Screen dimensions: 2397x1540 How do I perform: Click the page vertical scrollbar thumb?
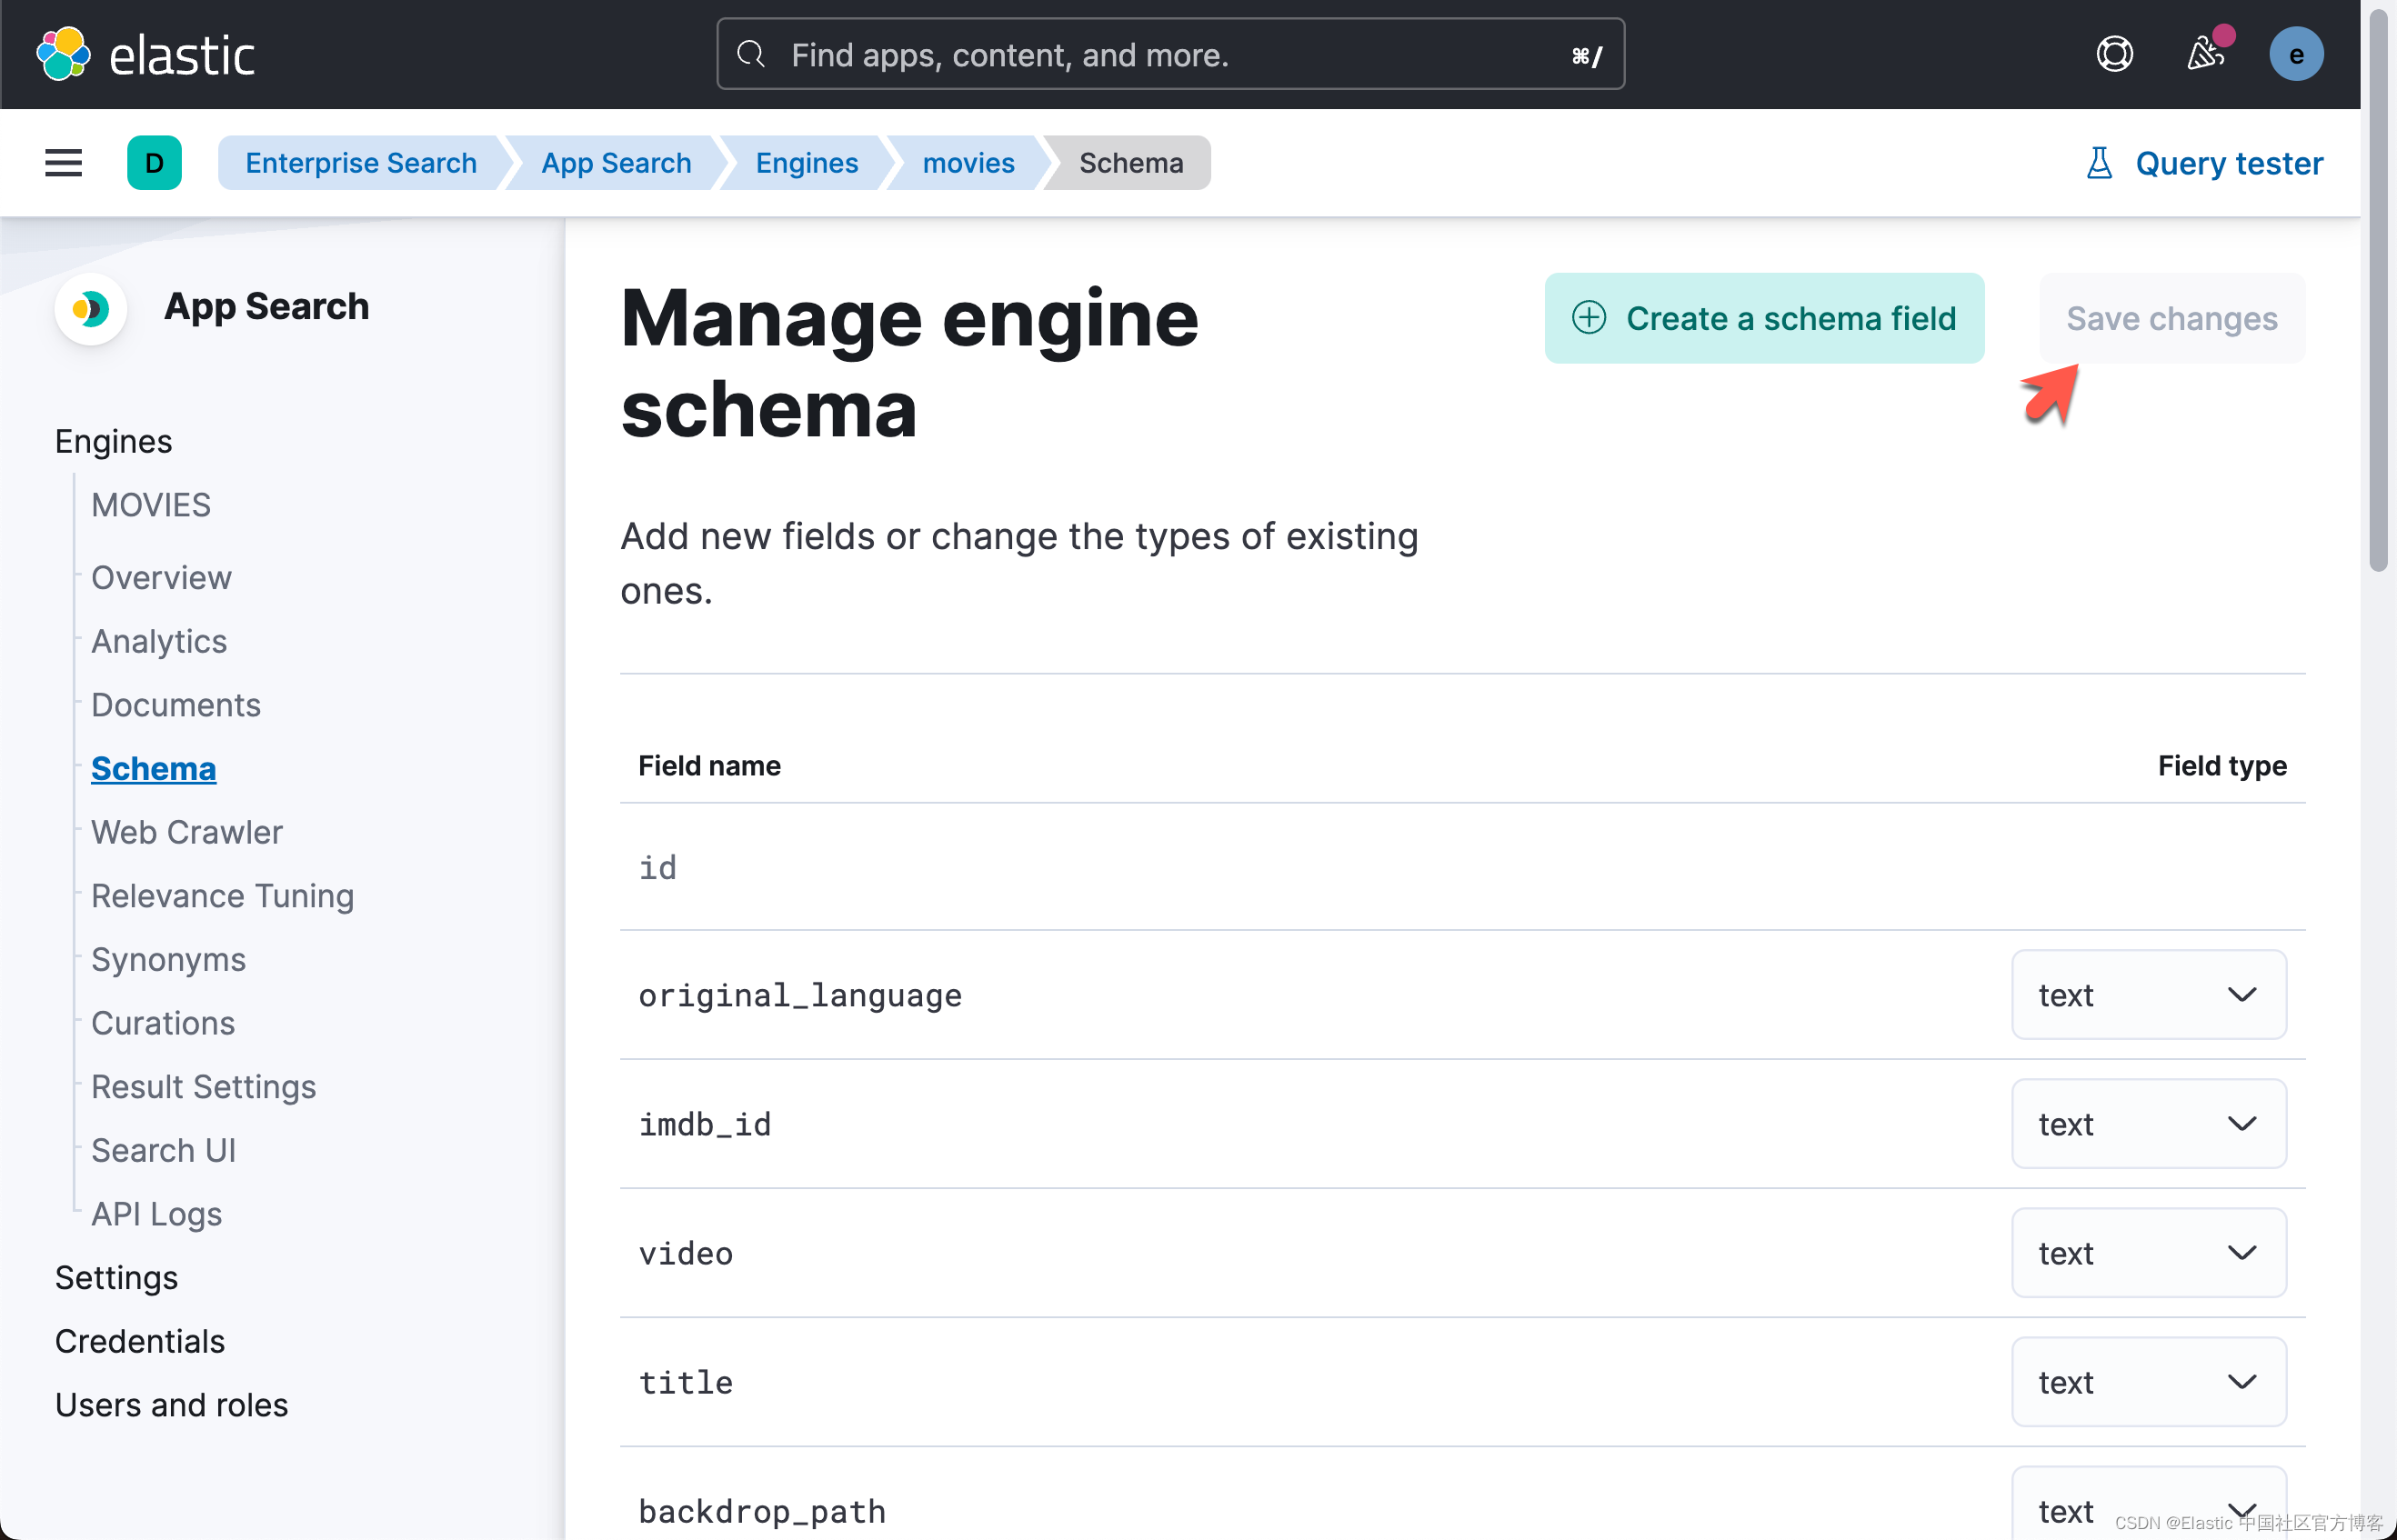[x=2378, y=290]
